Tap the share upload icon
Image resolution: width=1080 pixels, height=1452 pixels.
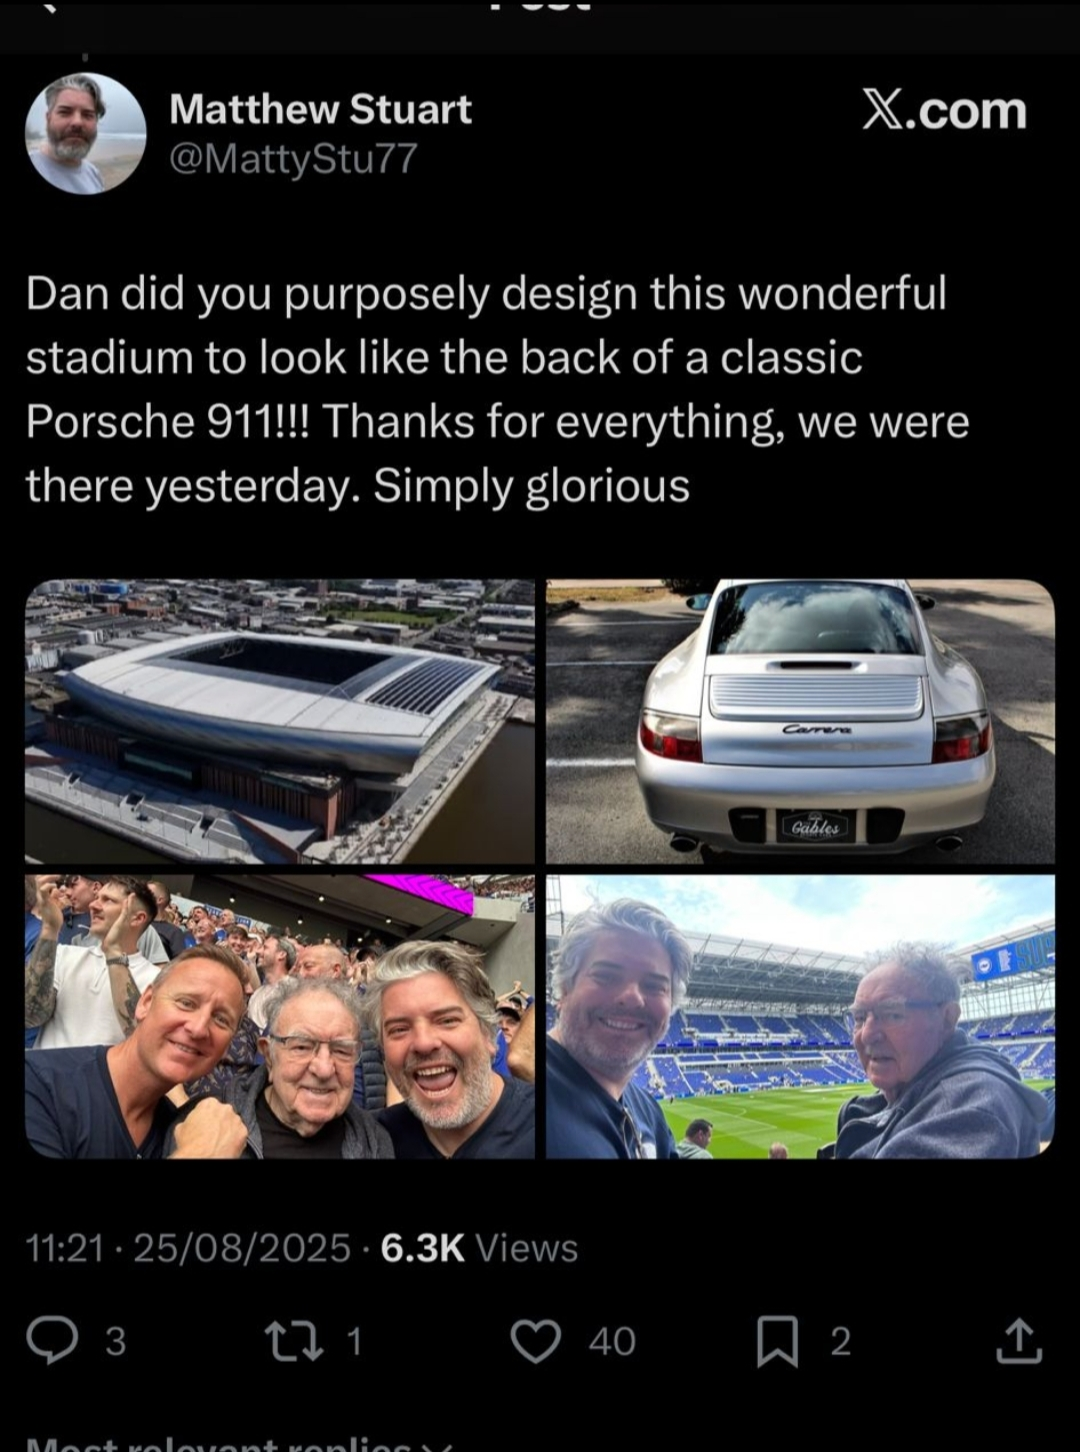pyautogui.click(x=1019, y=1341)
